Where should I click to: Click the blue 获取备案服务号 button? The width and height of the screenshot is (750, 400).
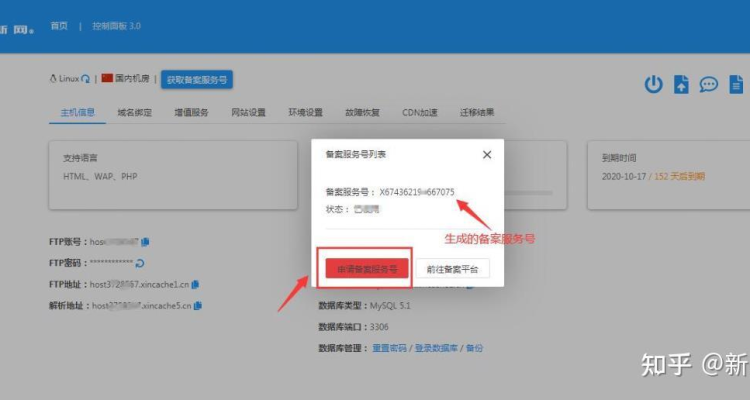point(197,80)
